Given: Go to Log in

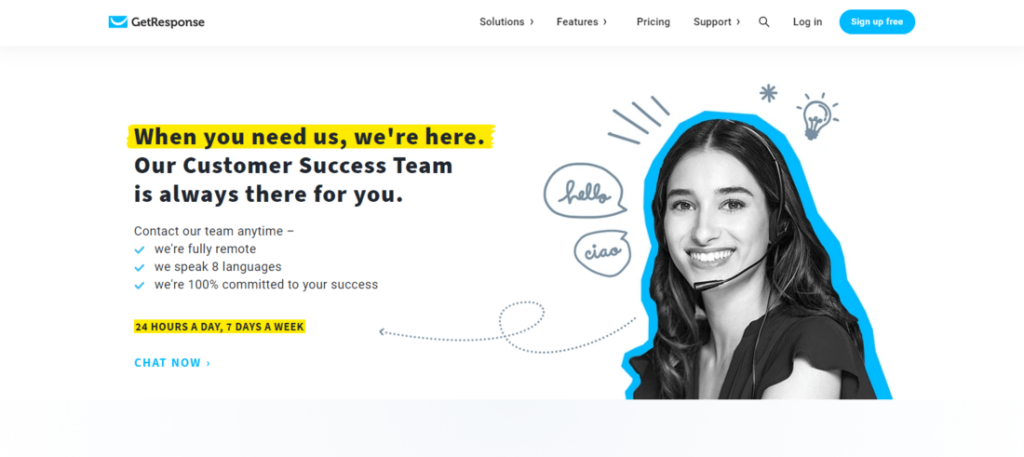Looking at the screenshot, I should click(x=807, y=22).
